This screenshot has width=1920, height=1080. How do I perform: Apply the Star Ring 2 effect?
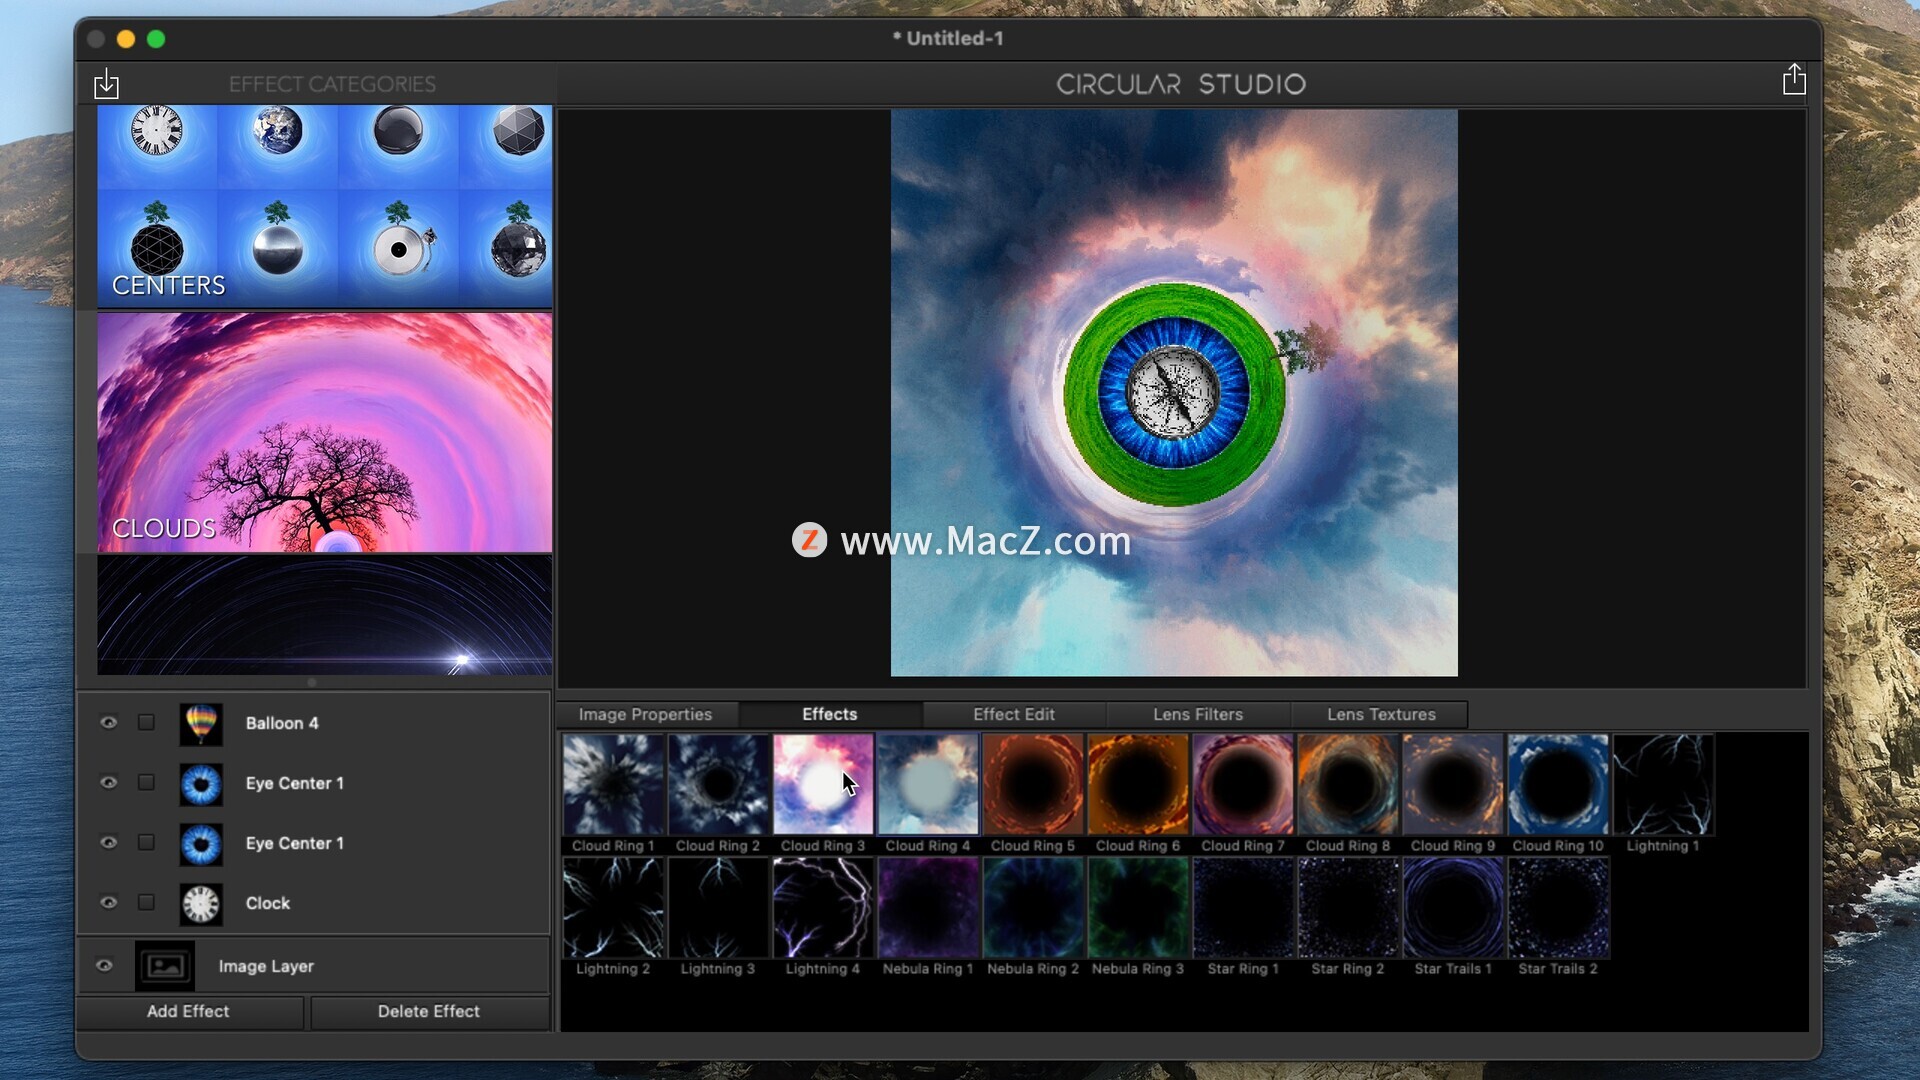[x=1348, y=908]
